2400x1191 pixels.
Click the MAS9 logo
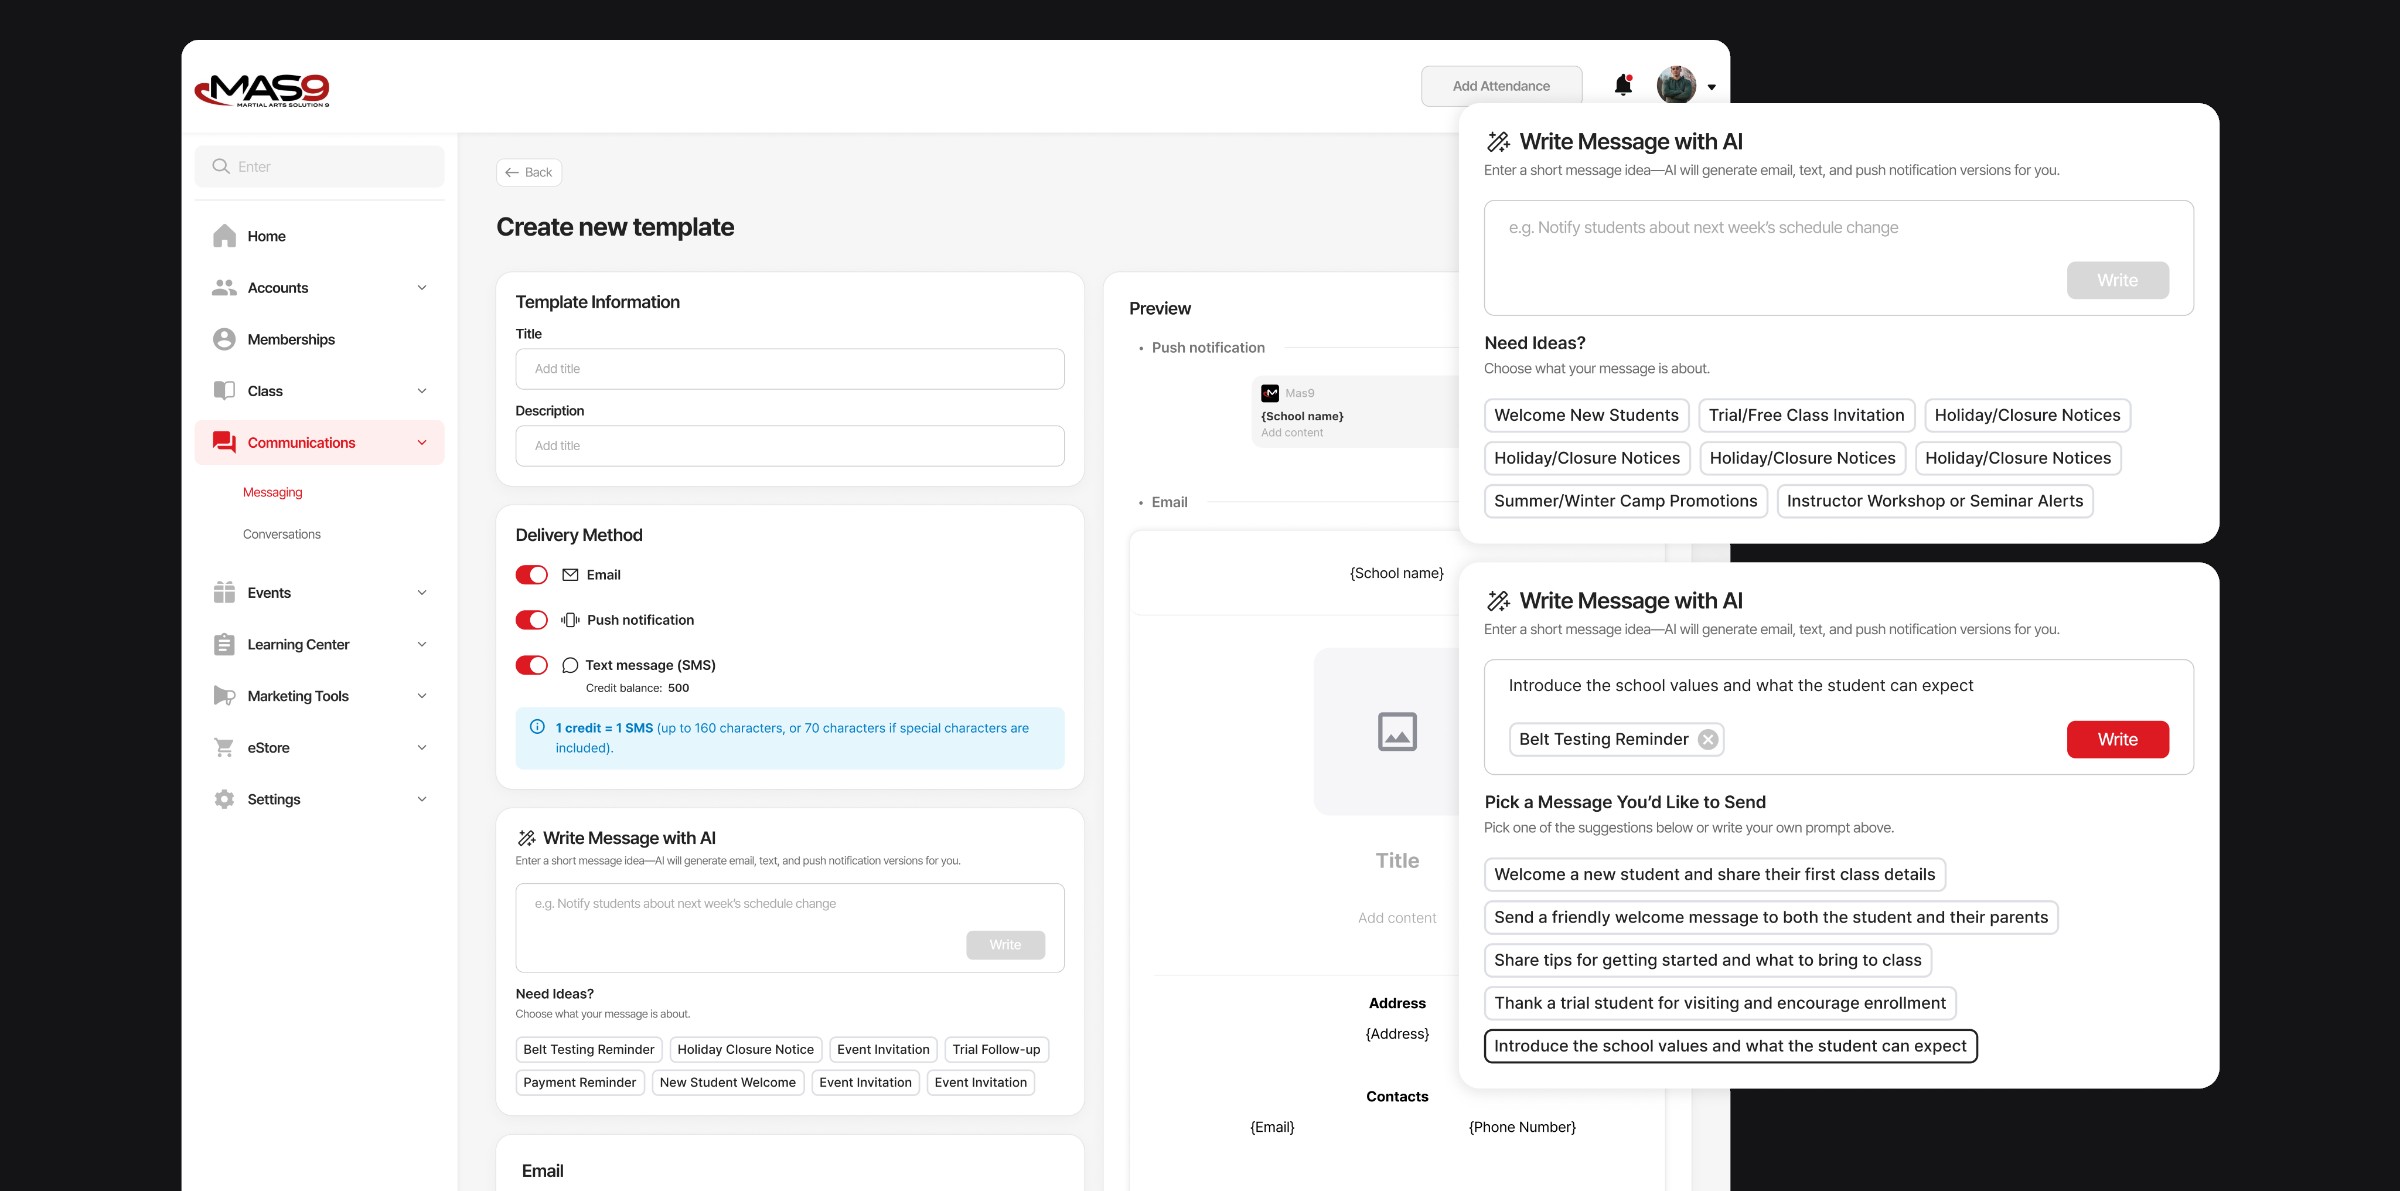coord(262,90)
